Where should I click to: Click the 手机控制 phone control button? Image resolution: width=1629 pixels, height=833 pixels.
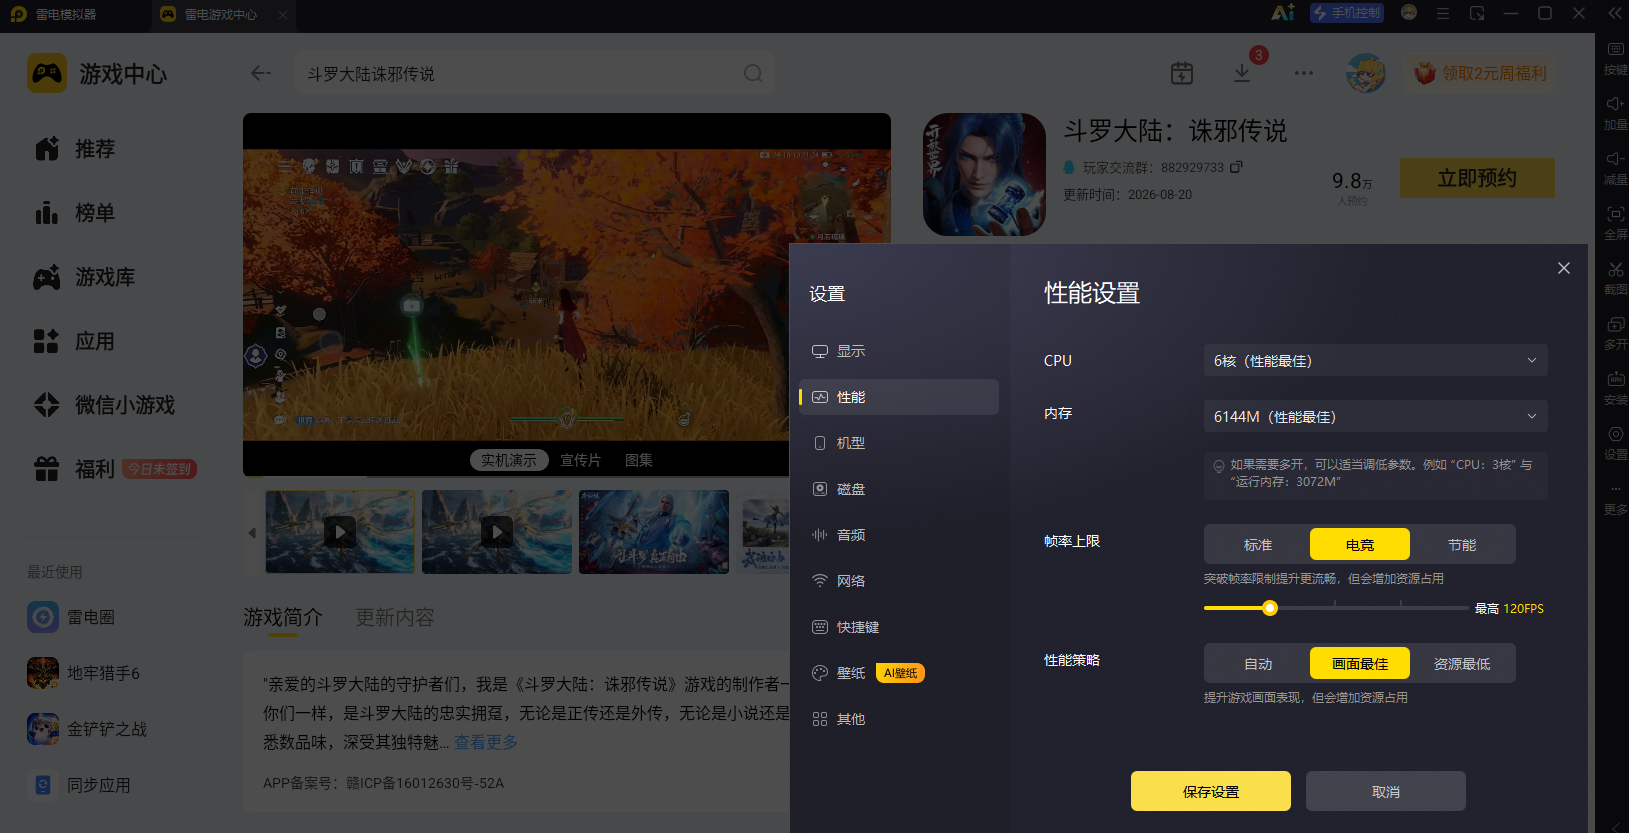(x=1347, y=13)
